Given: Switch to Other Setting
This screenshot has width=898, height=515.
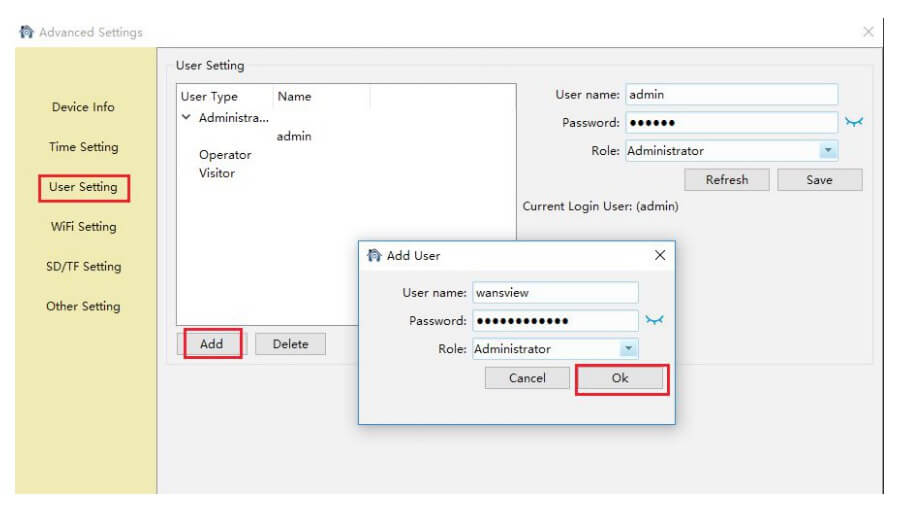Looking at the screenshot, I should point(84,306).
